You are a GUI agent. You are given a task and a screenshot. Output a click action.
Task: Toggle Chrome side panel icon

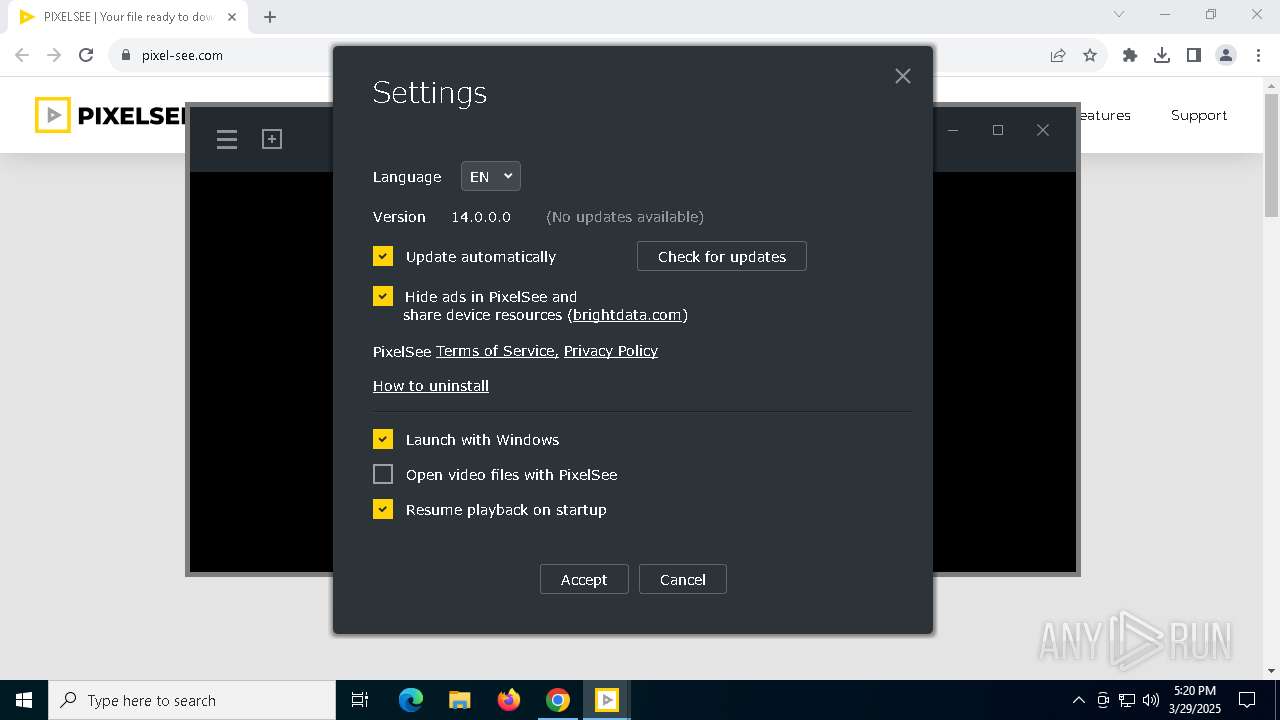pyautogui.click(x=1194, y=55)
